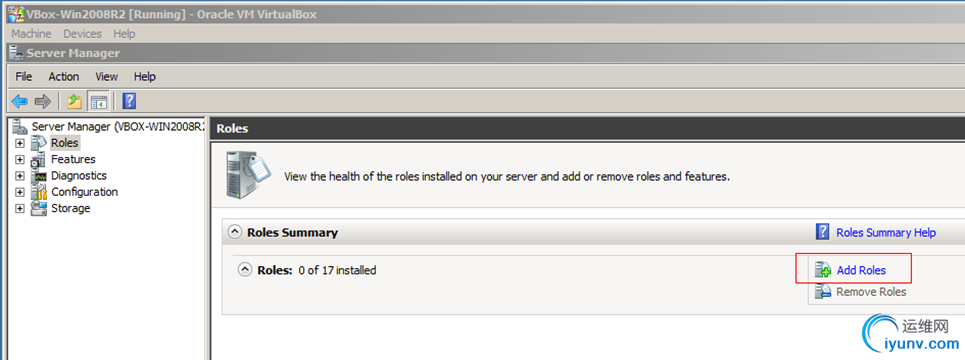Click the Up one level folder icon

click(74, 101)
